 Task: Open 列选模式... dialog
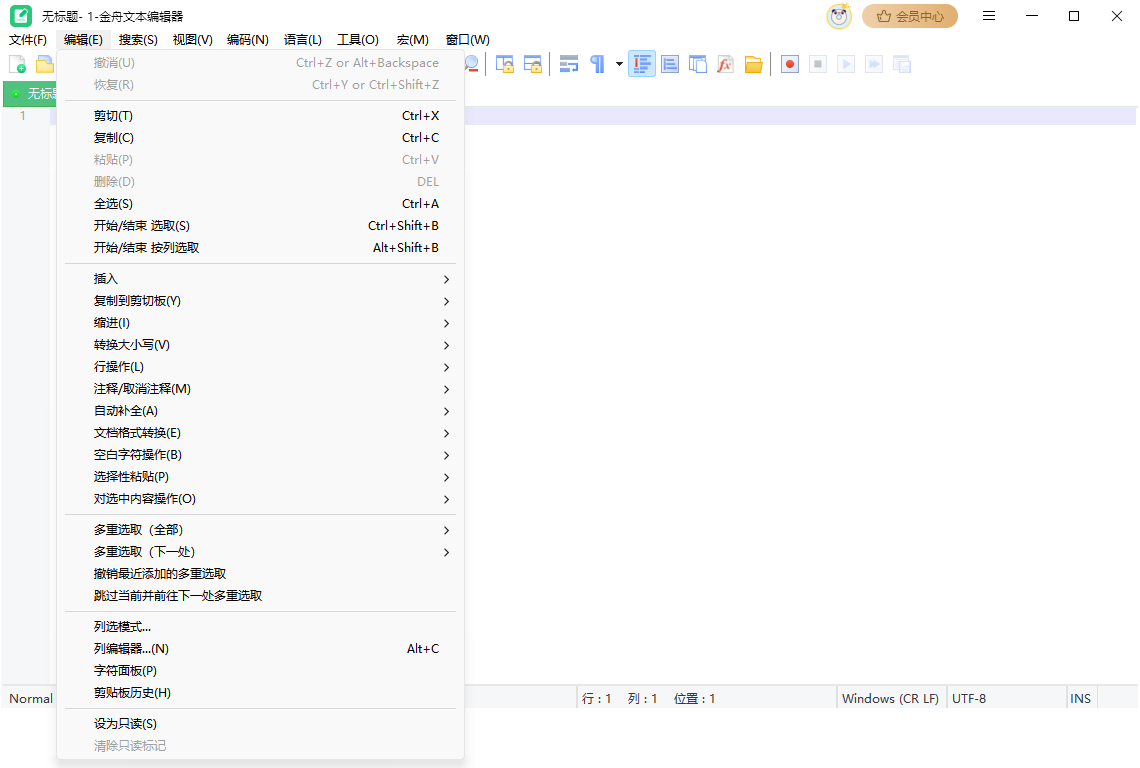[x=260, y=626]
